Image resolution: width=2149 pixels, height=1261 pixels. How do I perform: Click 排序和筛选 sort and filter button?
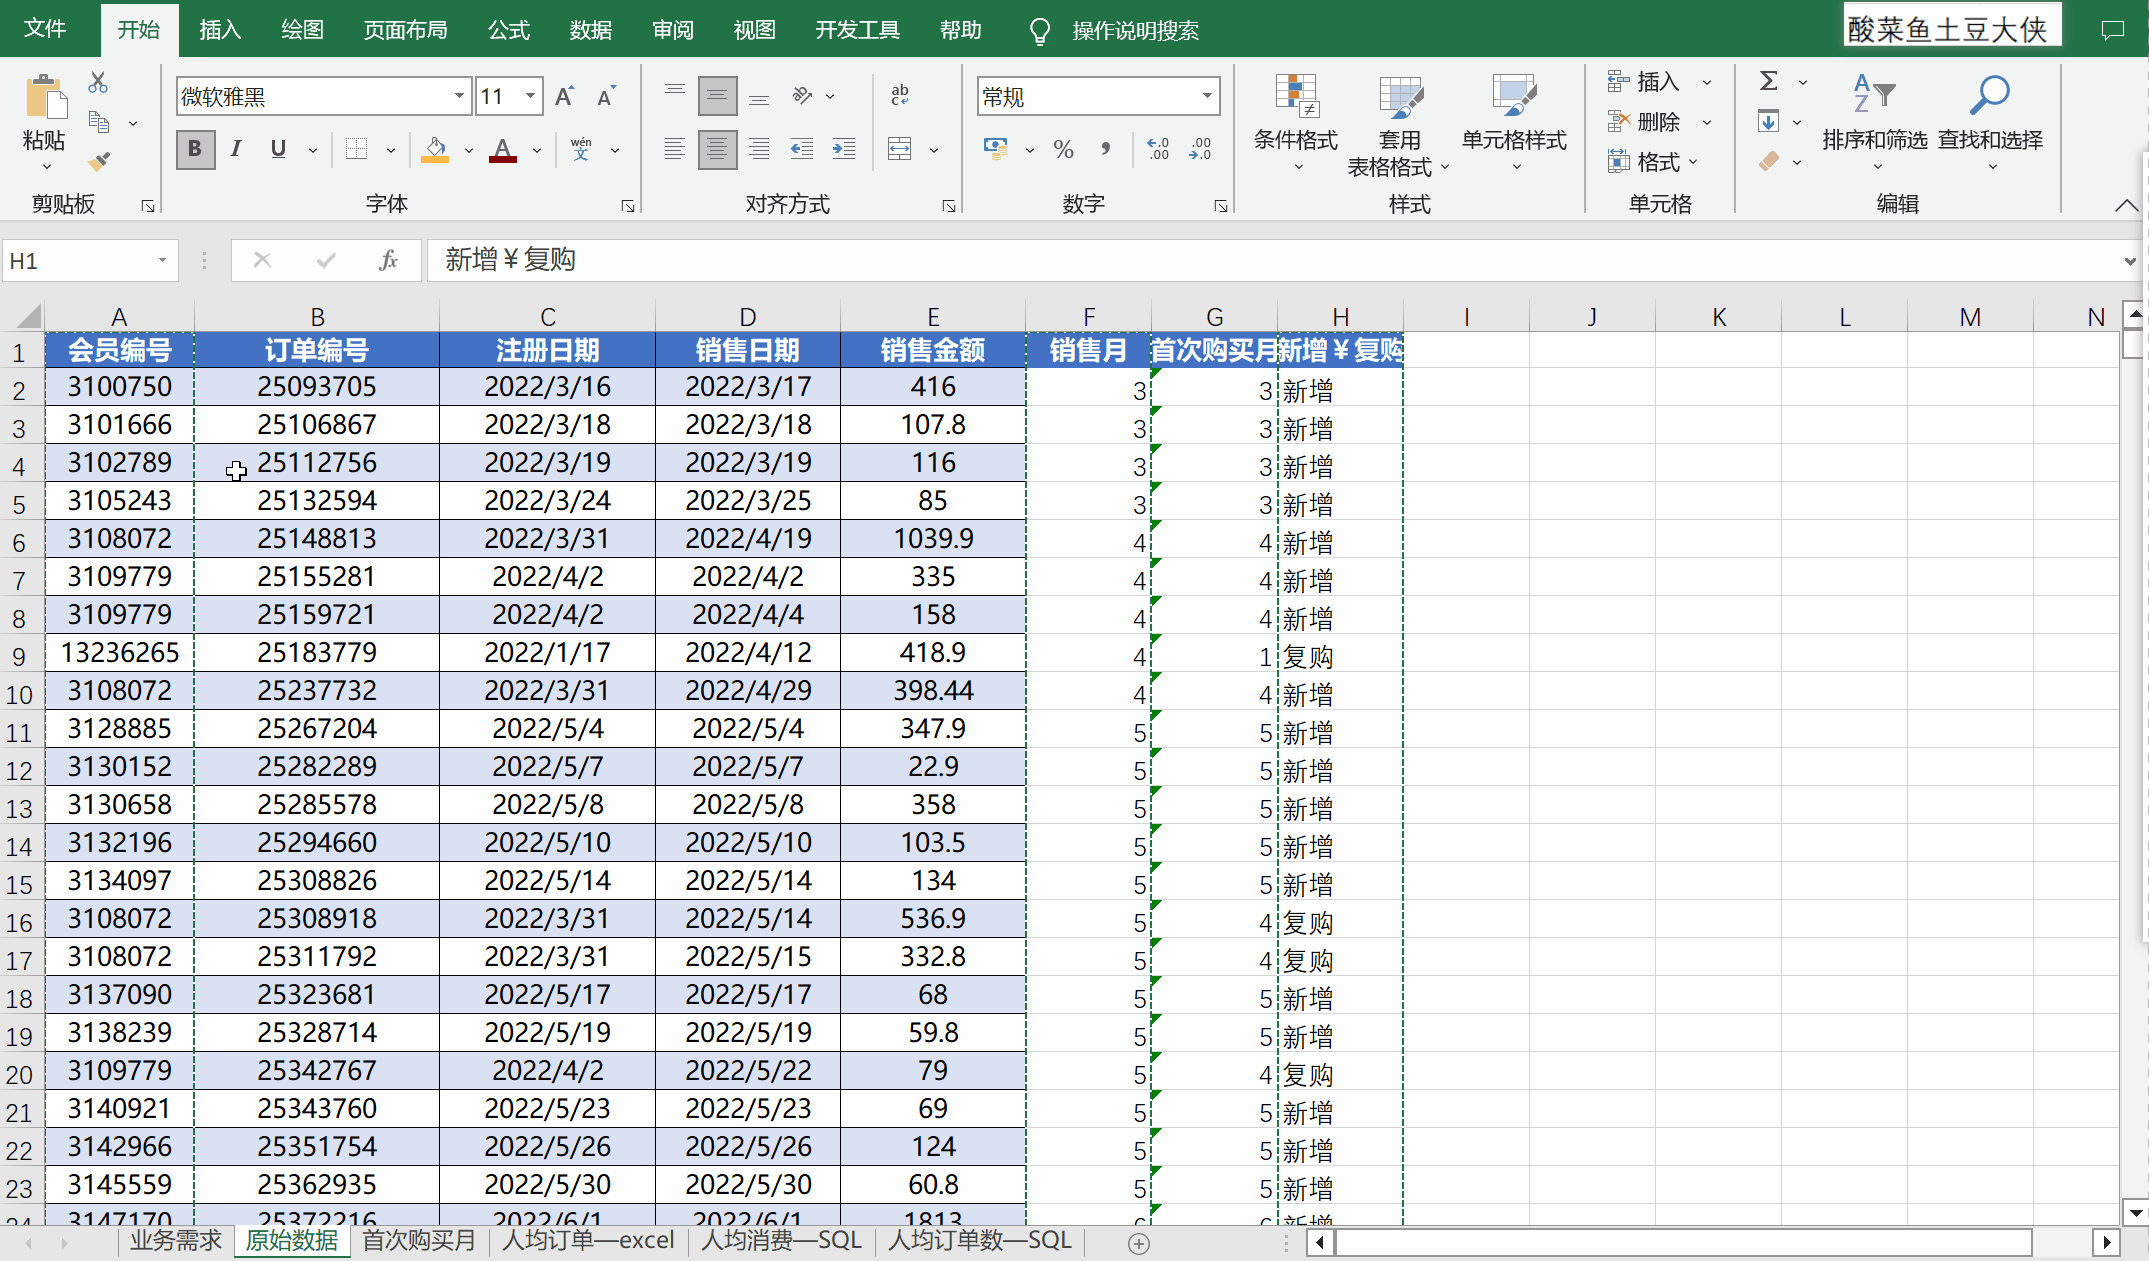pyautogui.click(x=1874, y=118)
